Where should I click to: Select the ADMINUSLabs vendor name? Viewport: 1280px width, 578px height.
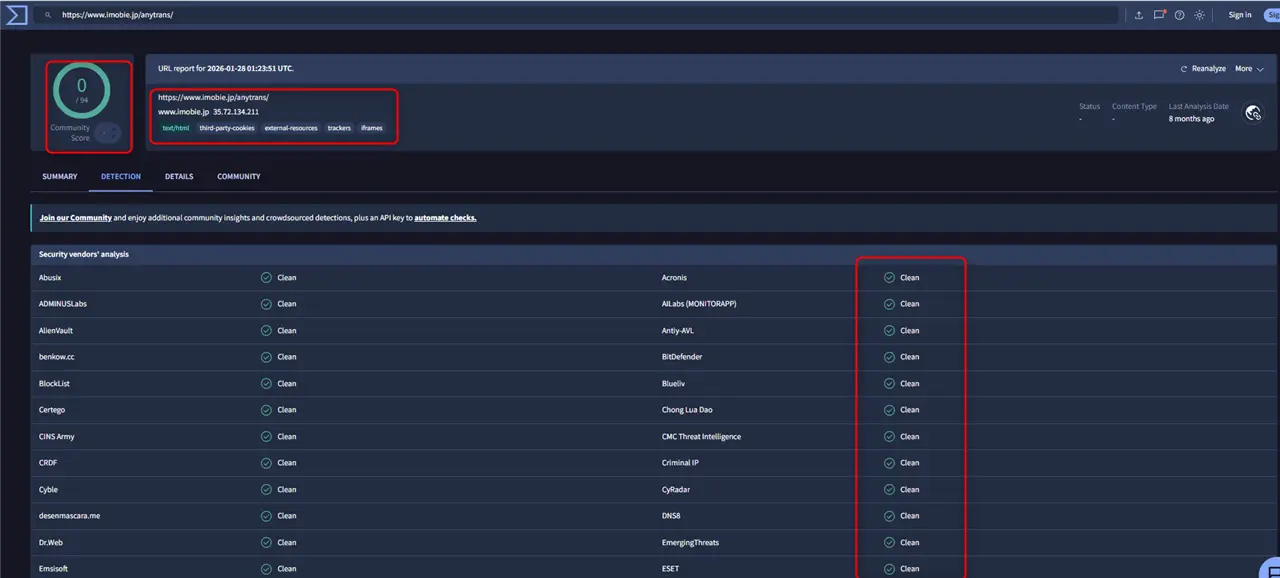(x=63, y=304)
